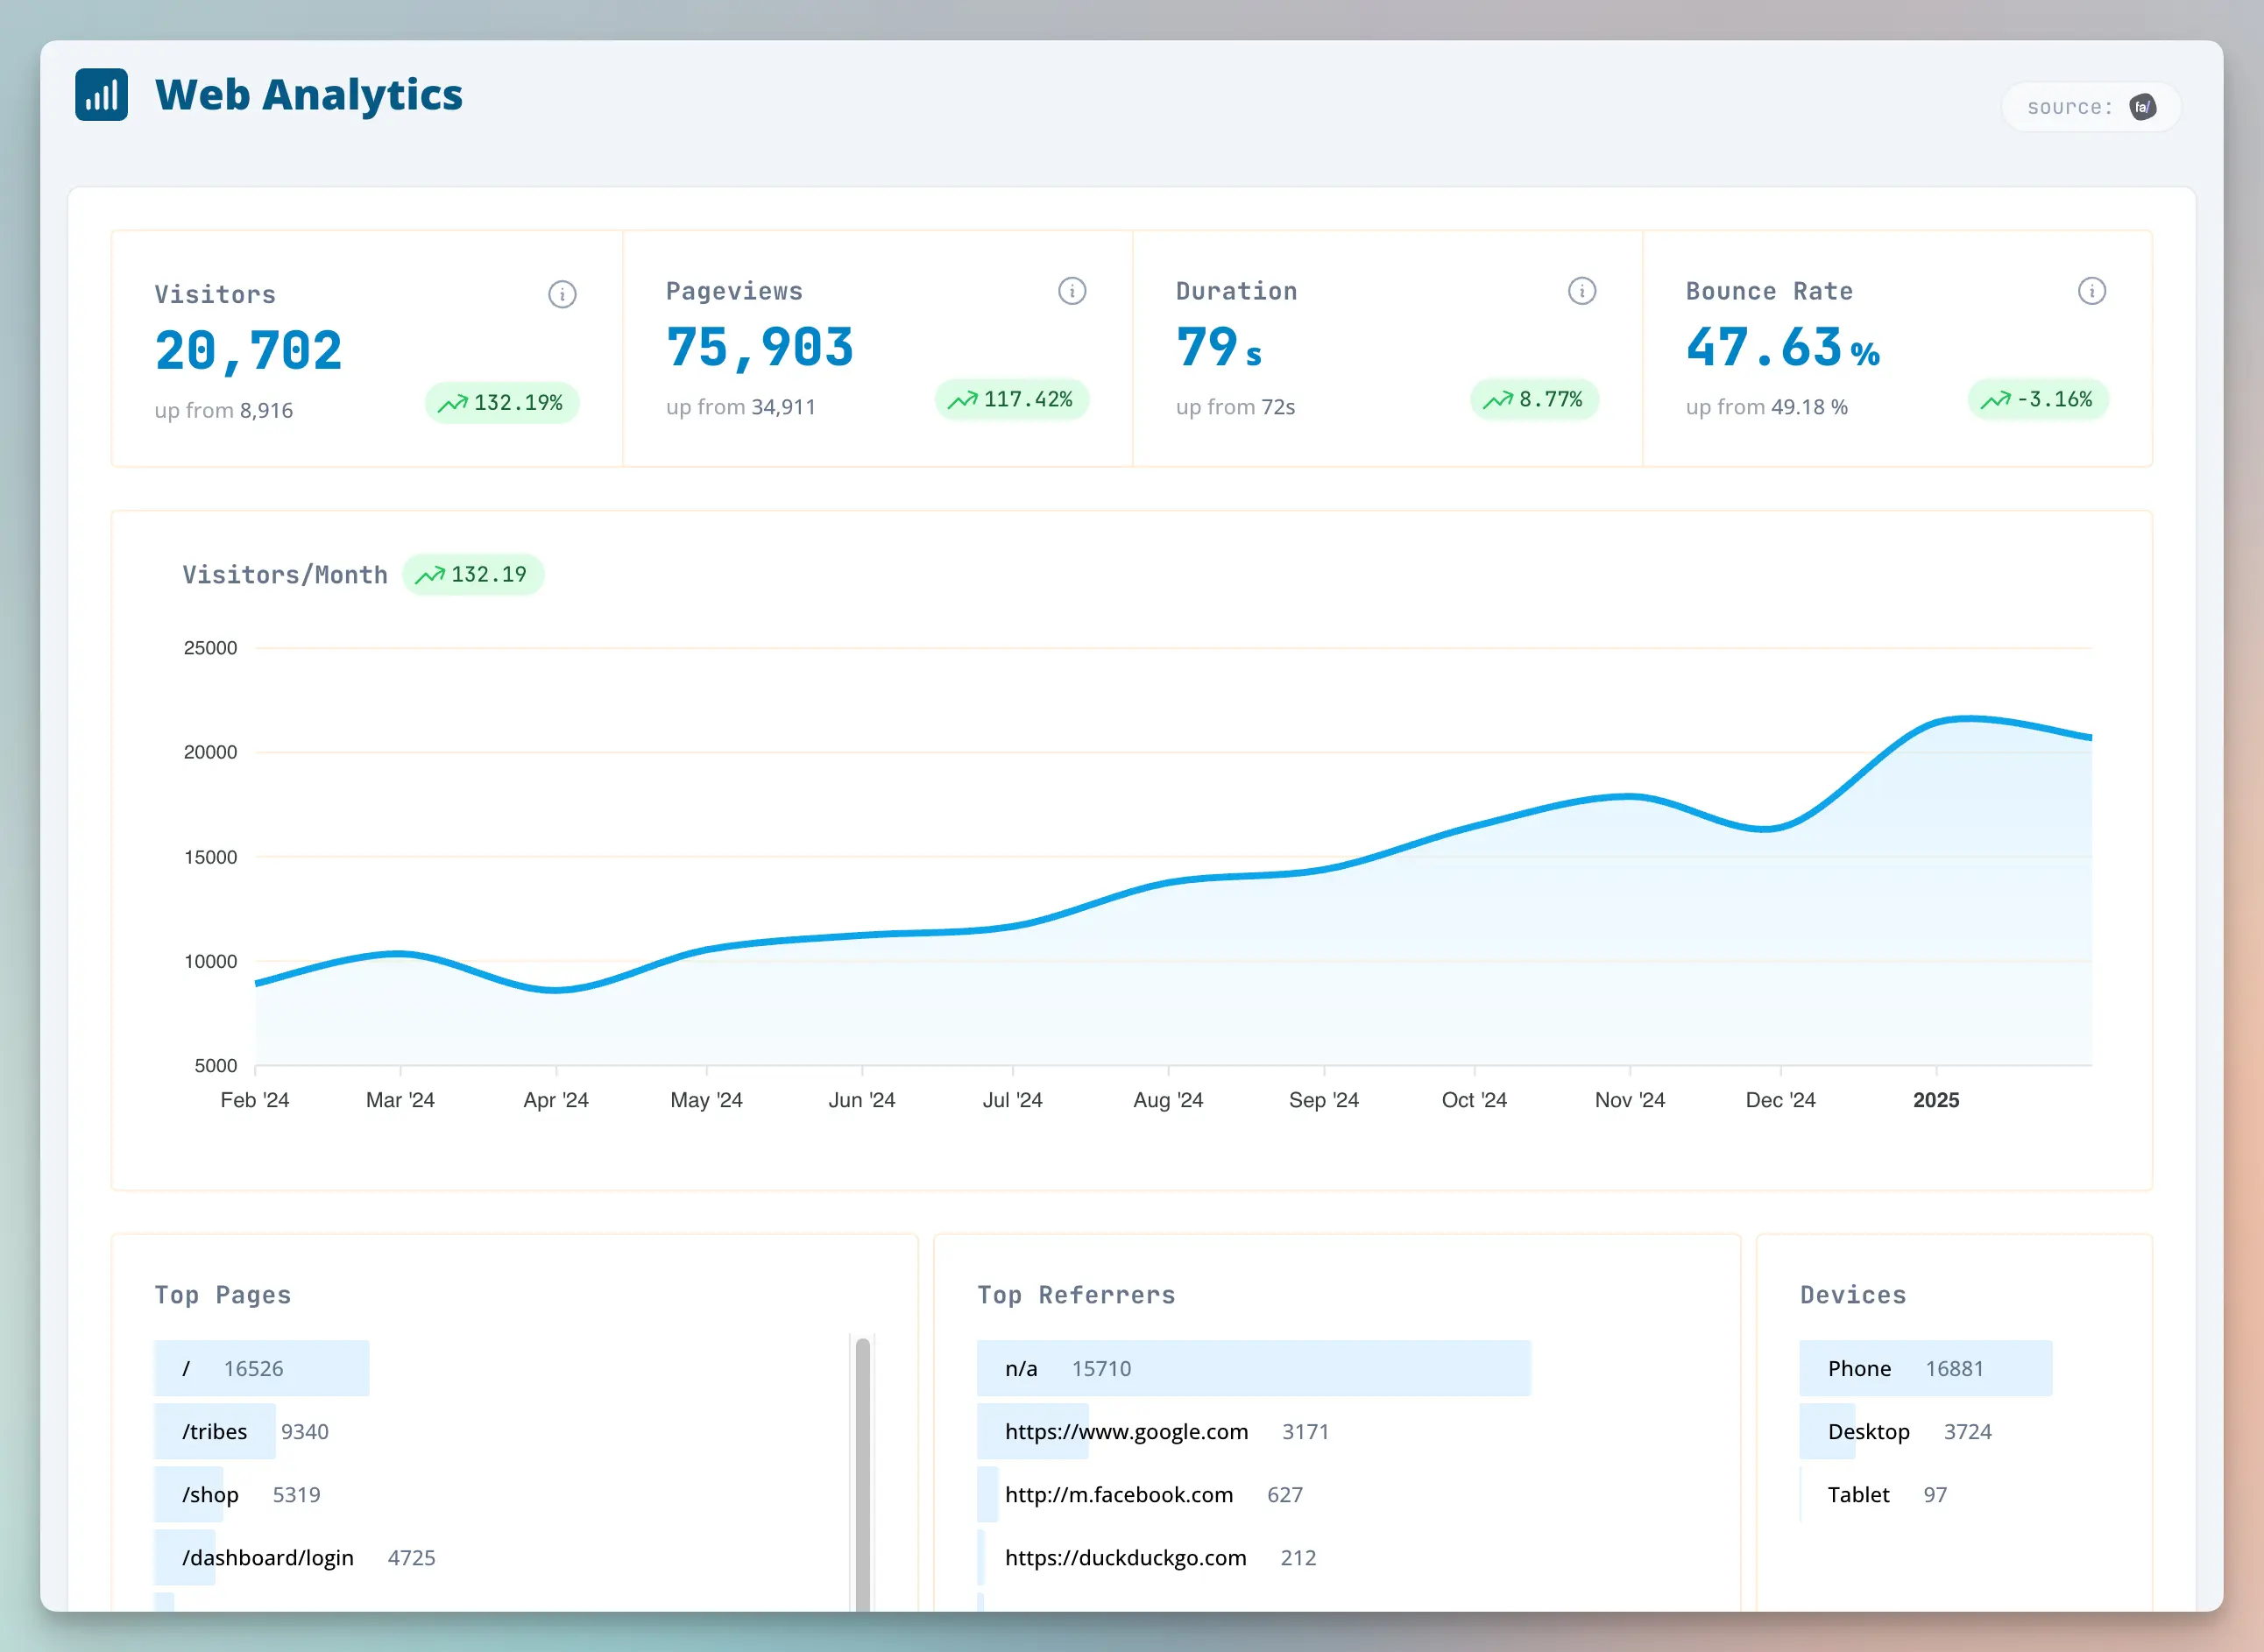
Task: Click the 2025 axis label
Action: coord(1936,1100)
